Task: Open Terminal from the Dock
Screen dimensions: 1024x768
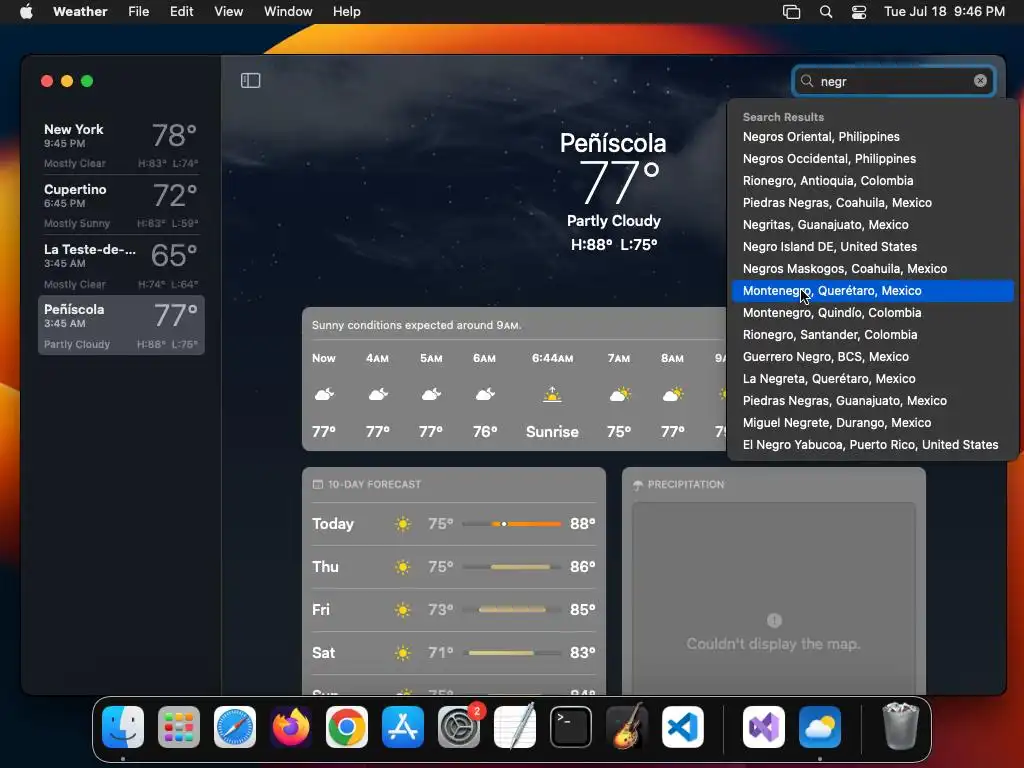Action: (571, 727)
